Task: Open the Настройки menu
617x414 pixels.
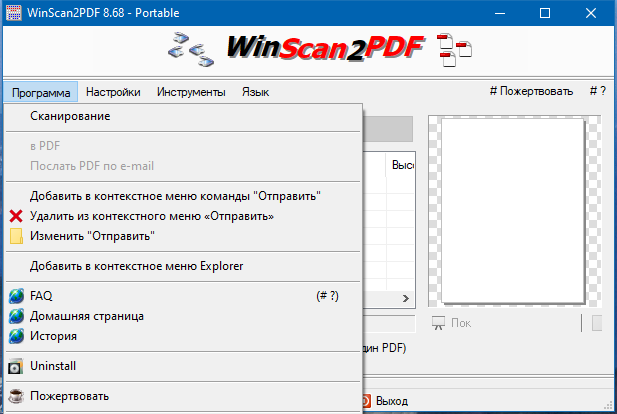Action: tap(113, 92)
